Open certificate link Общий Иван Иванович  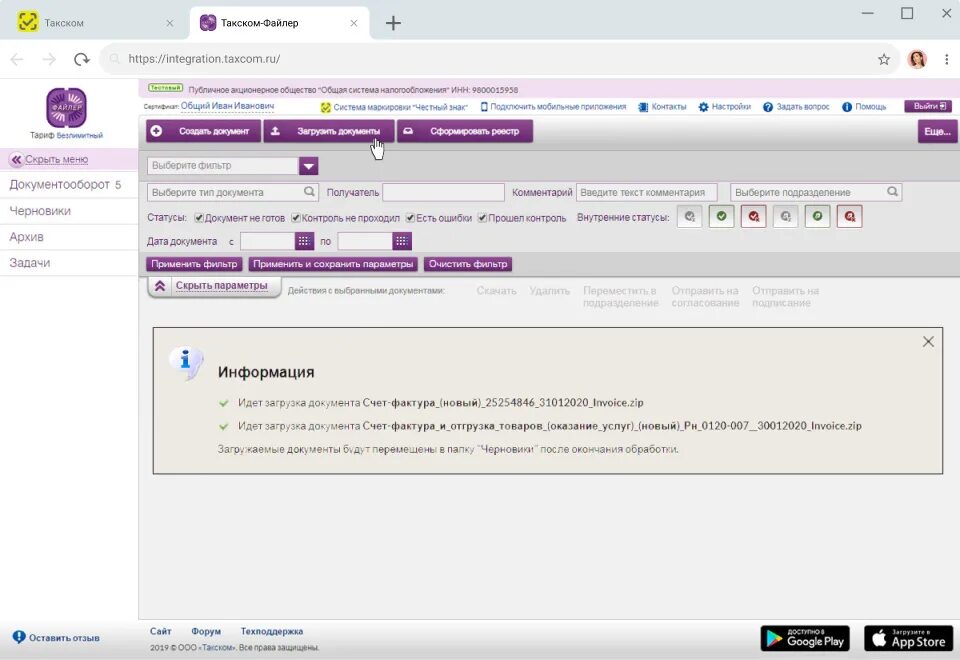[x=227, y=106]
